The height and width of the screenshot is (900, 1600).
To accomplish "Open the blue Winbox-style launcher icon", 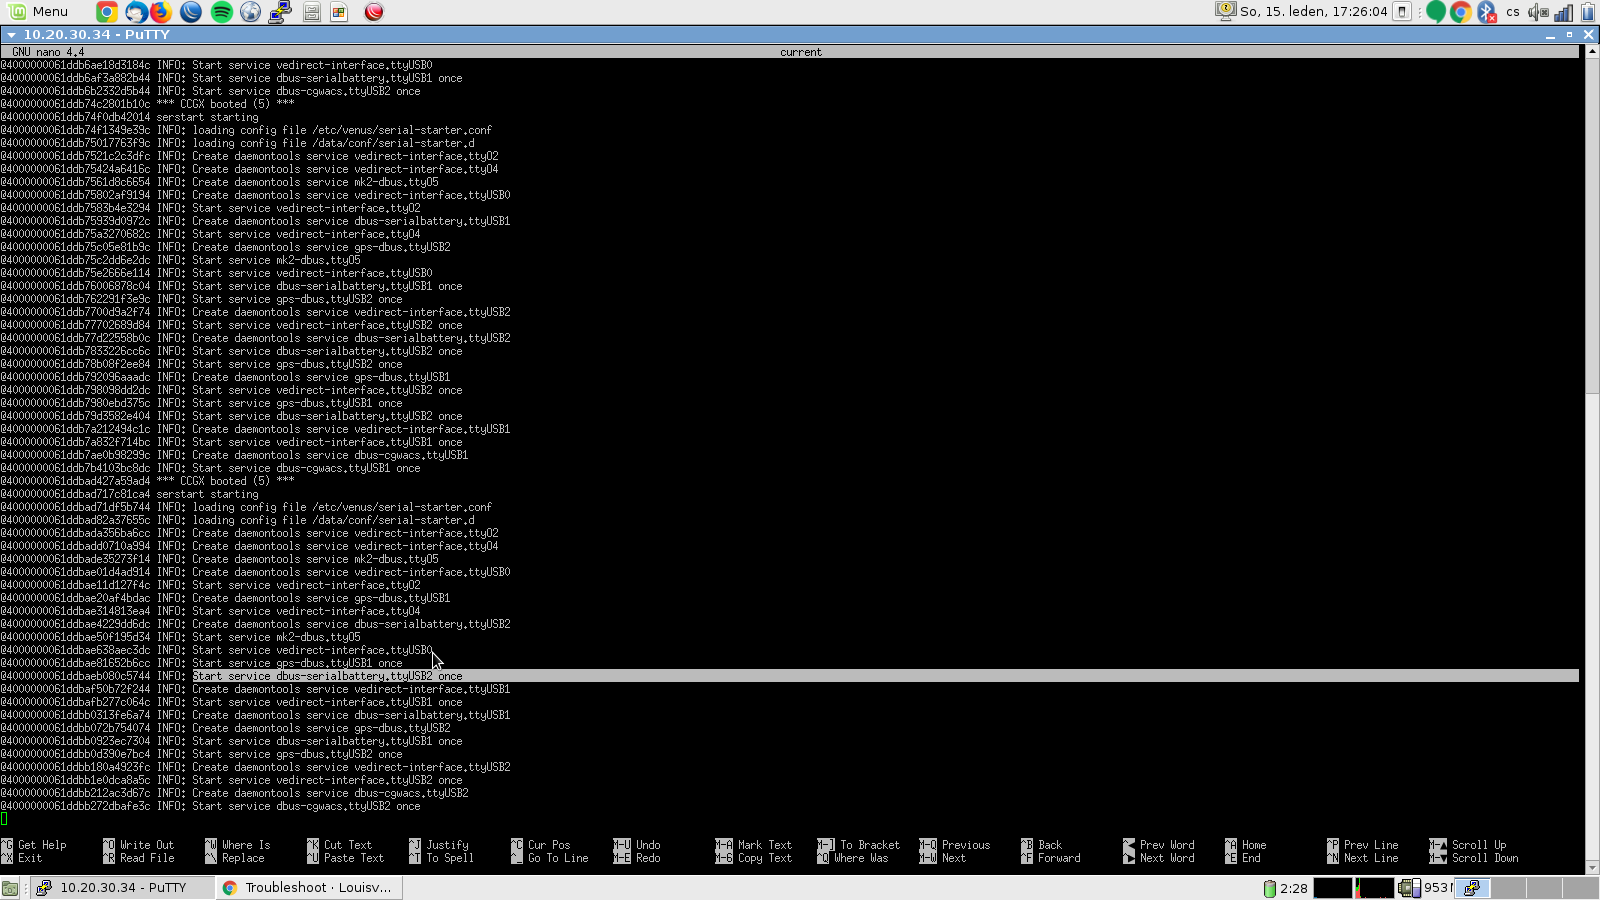I will coord(190,12).
